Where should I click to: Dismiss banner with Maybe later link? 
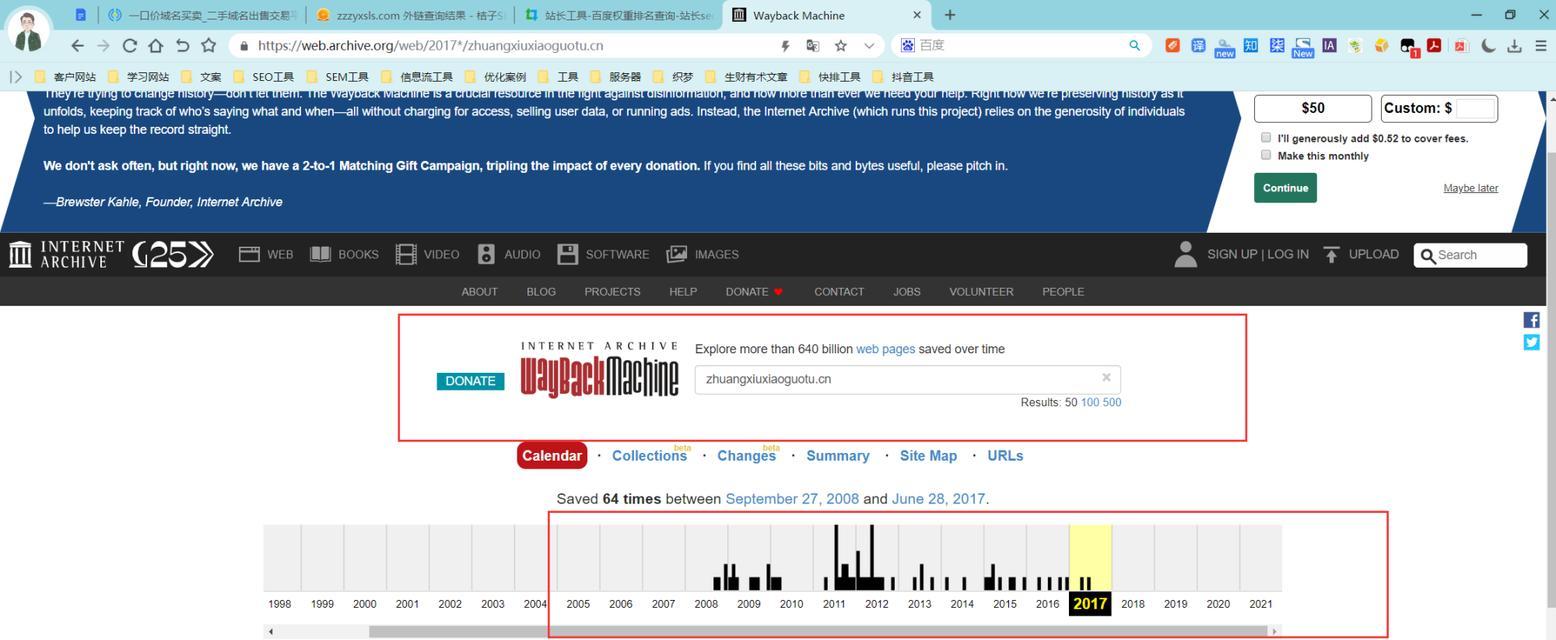[1470, 188]
